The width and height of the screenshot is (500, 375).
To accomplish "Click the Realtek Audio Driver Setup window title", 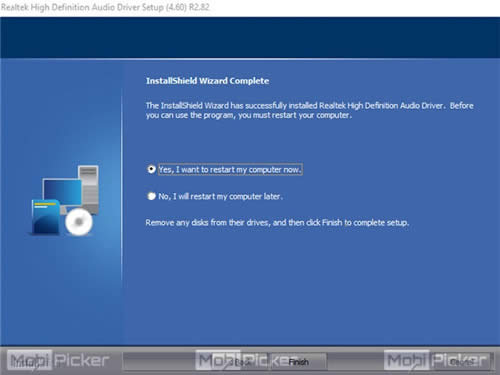I will pos(105,7).
